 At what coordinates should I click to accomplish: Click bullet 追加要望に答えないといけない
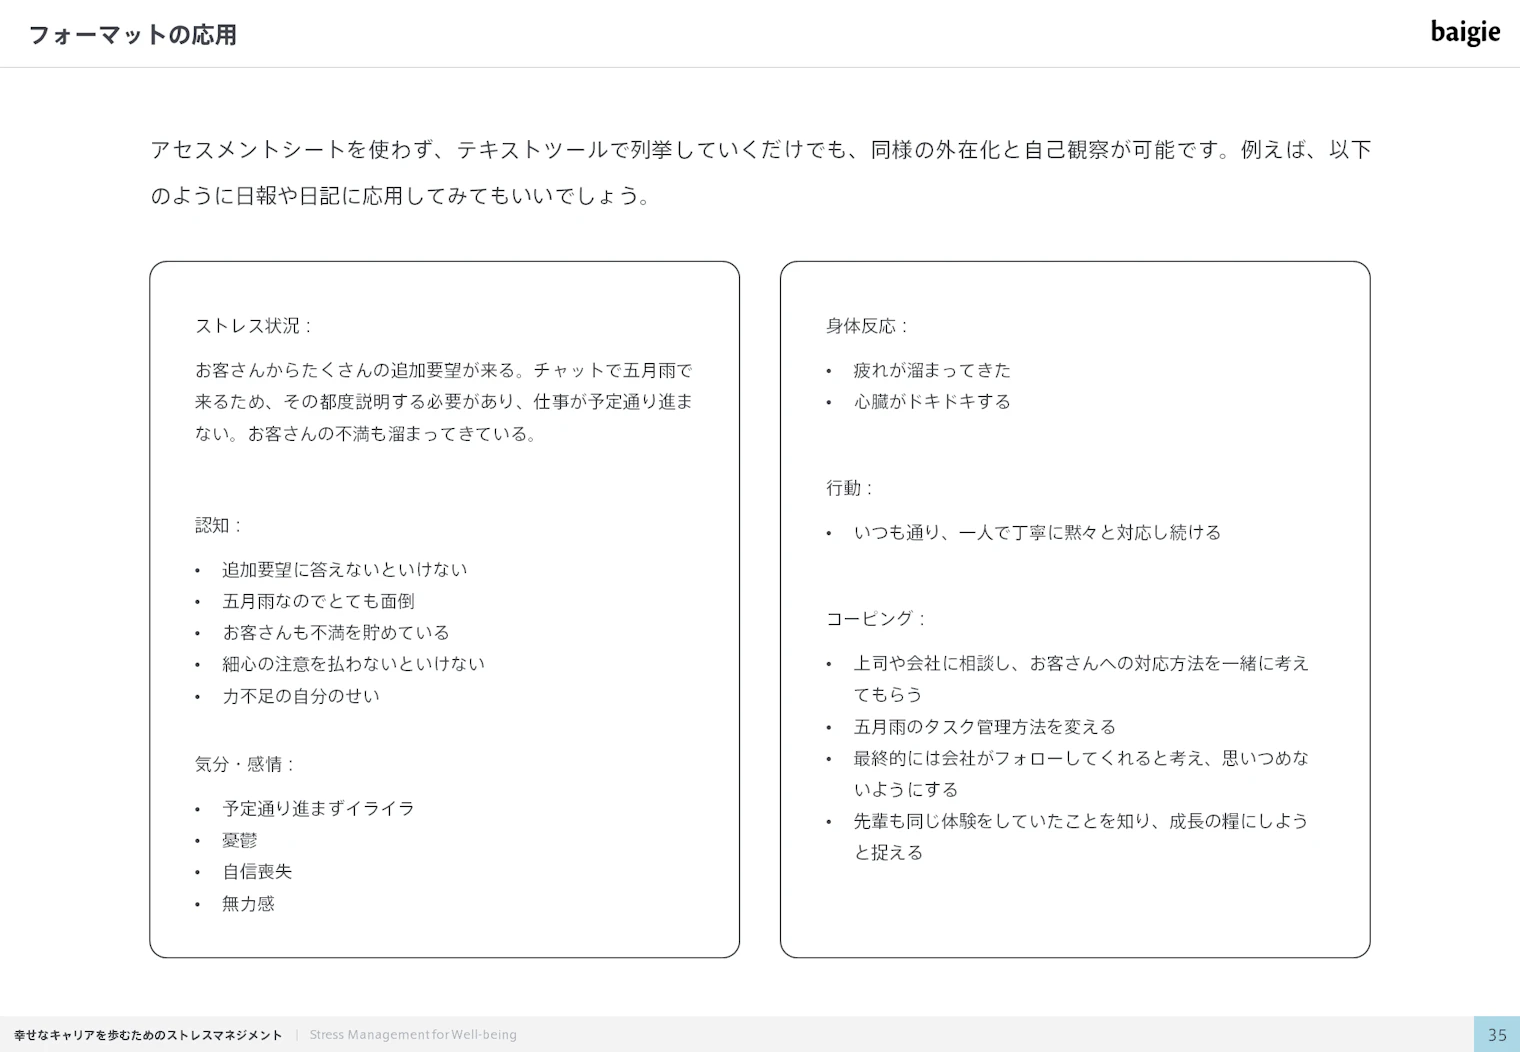pyautogui.click(x=345, y=570)
